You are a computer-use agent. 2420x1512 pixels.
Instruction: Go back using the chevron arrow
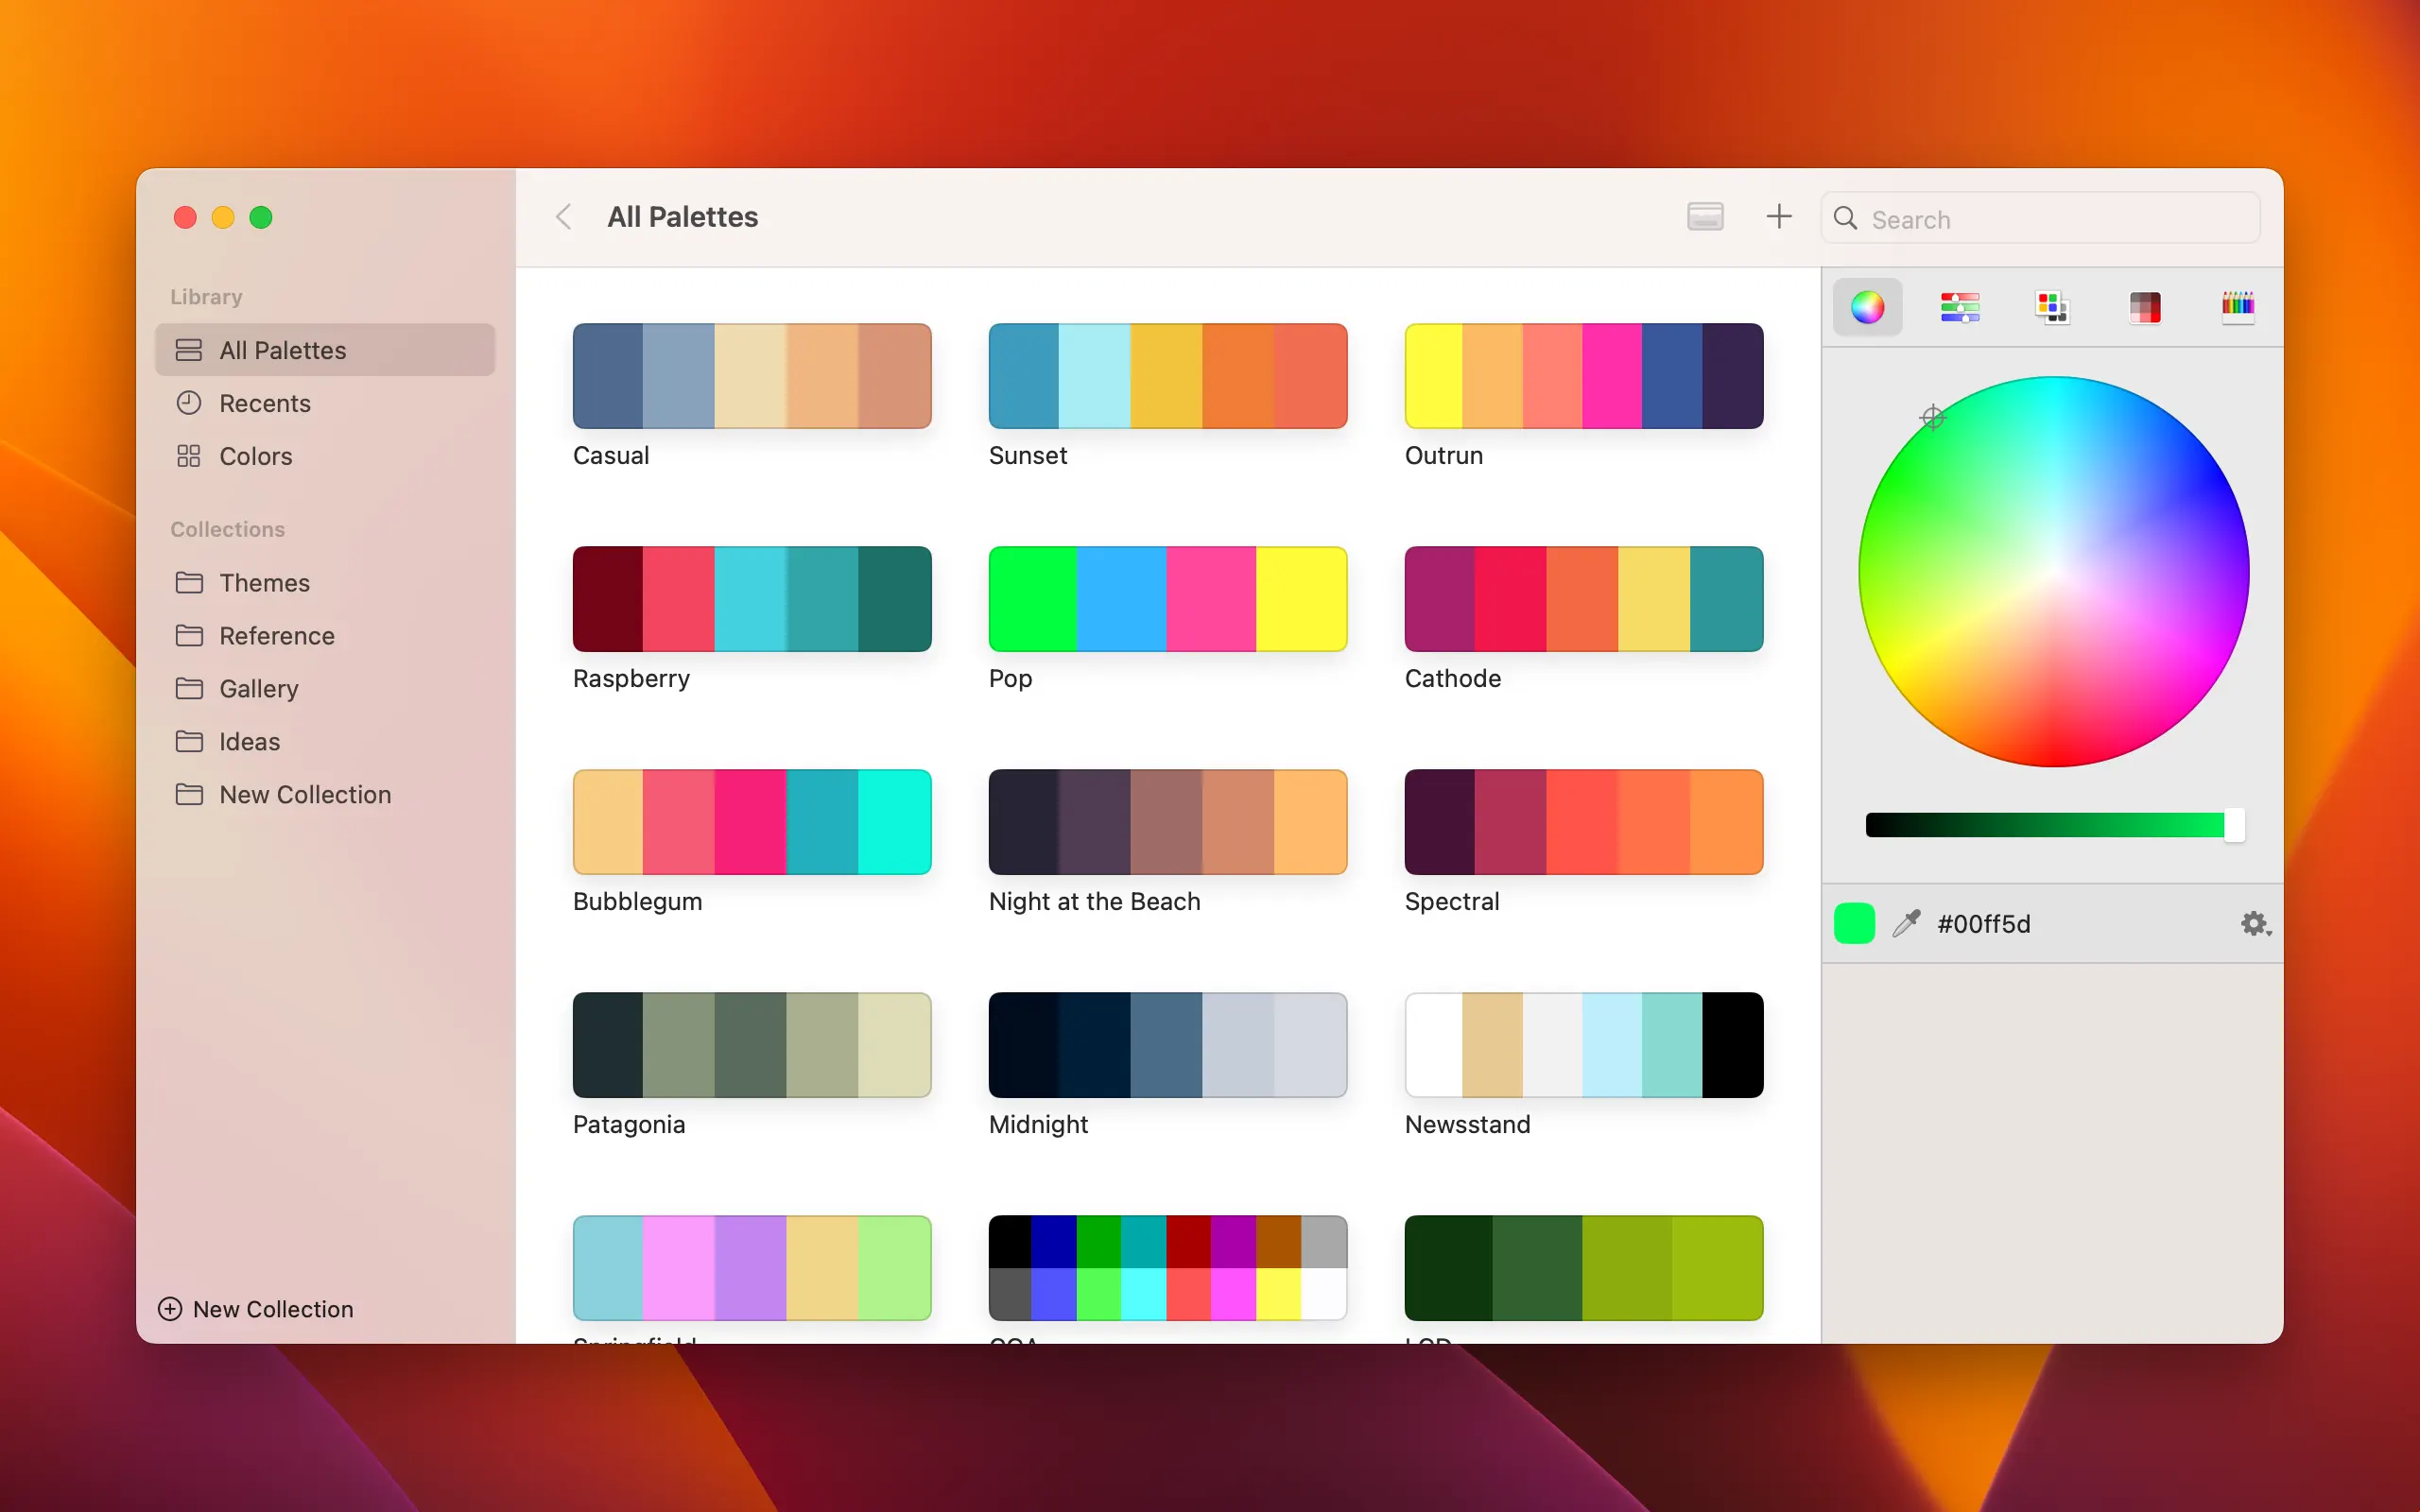pyautogui.click(x=564, y=217)
